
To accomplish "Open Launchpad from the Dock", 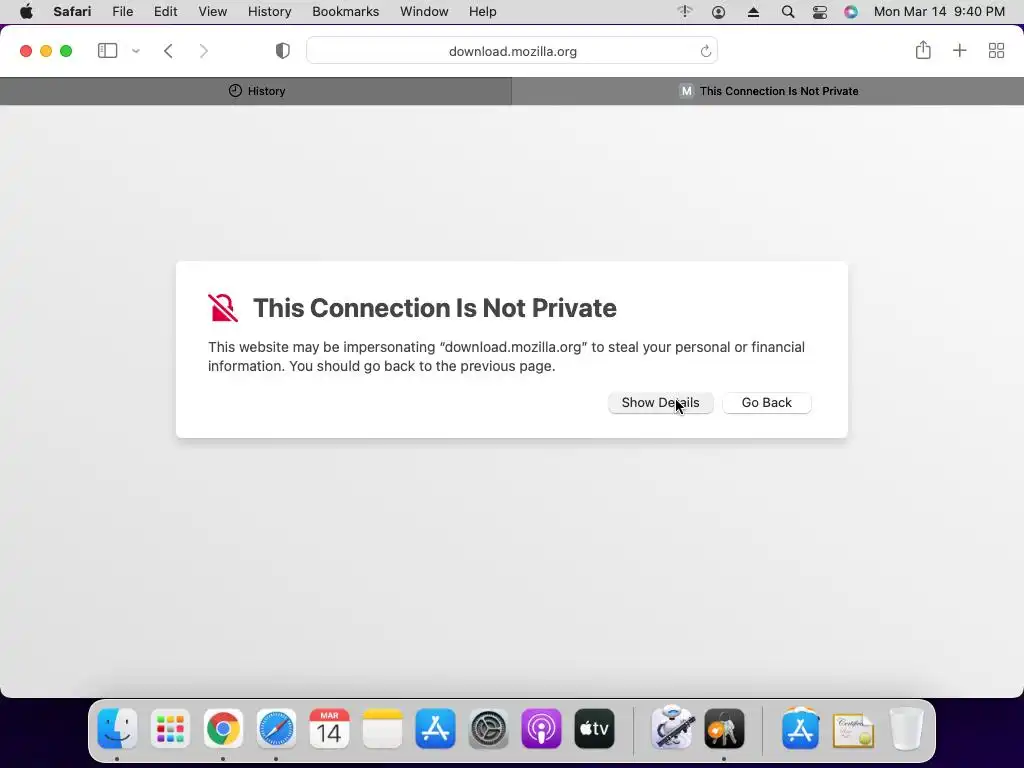I will [x=170, y=728].
